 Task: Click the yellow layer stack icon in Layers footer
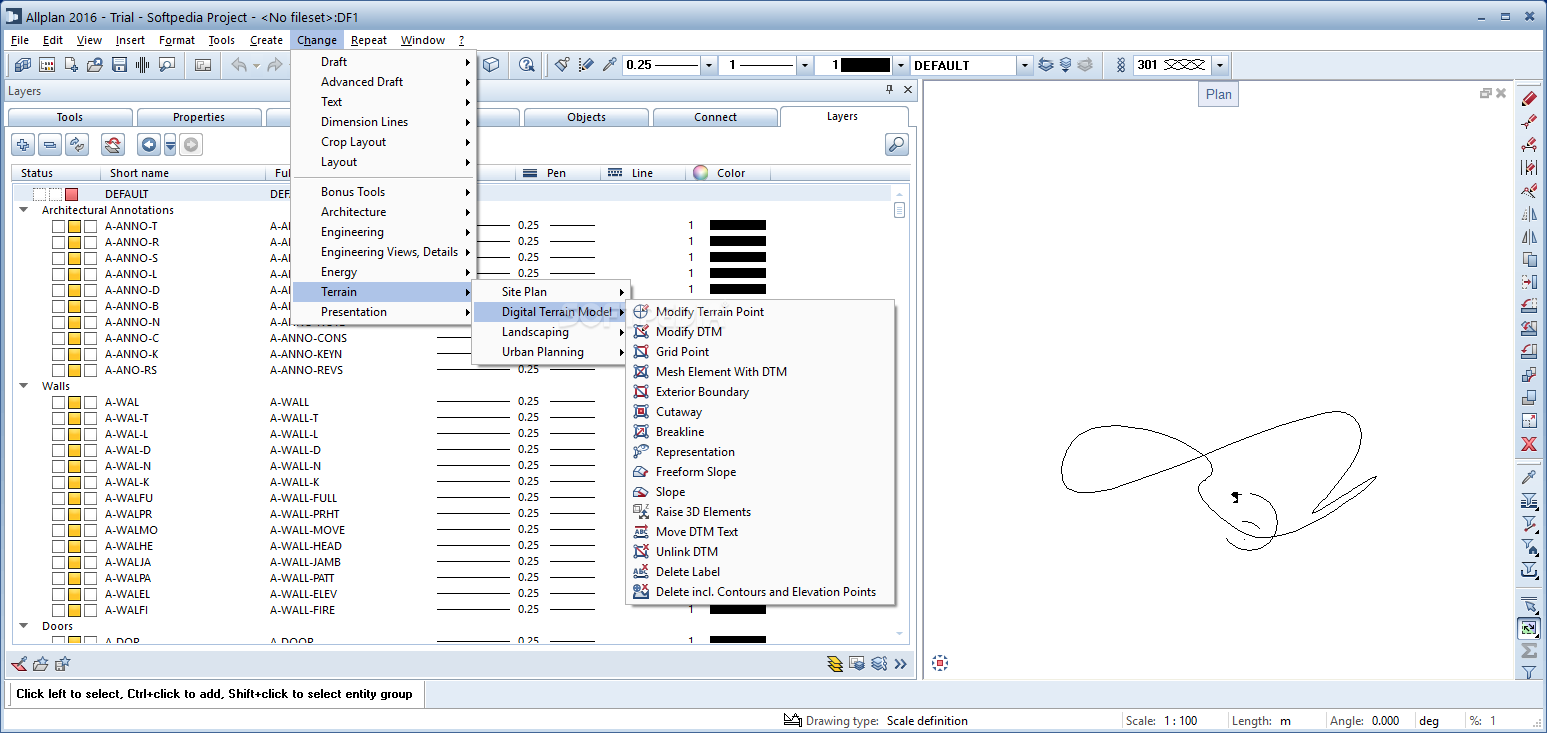pyautogui.click(x=835, y=663)
